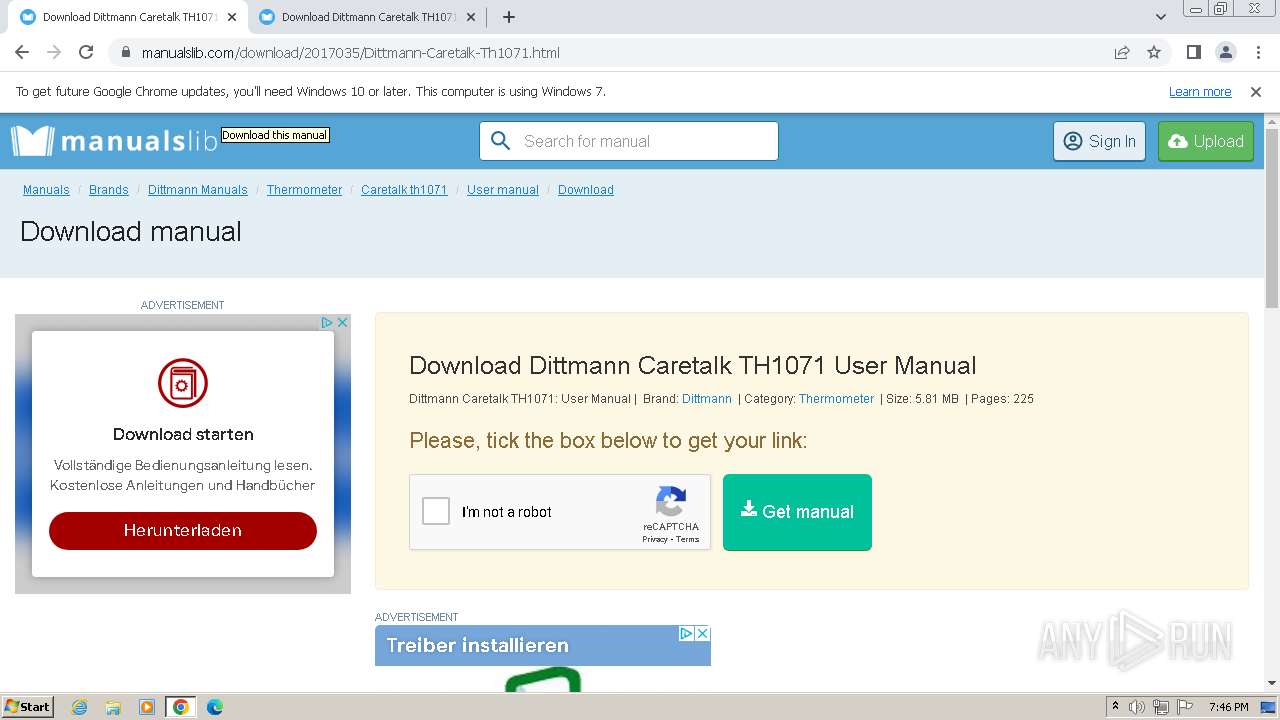Screen dimensions: 1280x720
Task: Go forward using the browser forward arrow
Action: 54,52
